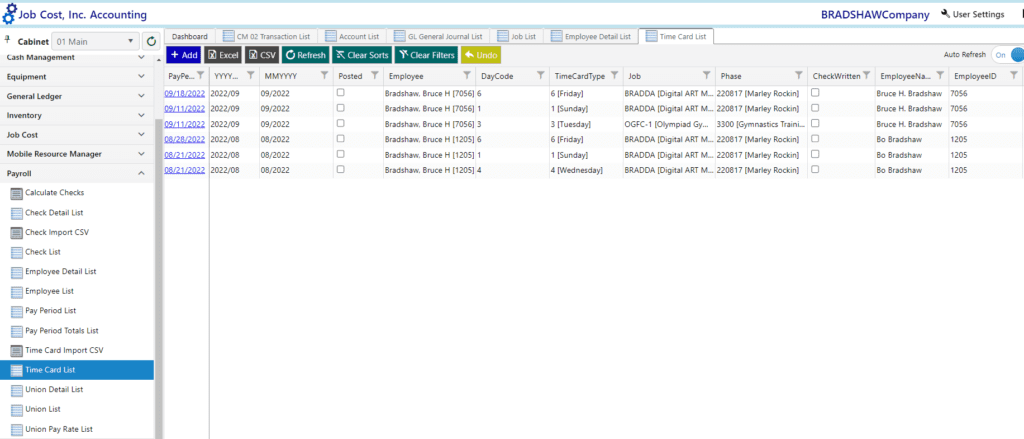This screenshot has width=1024, height=439.
Task: Export the list with Excel button
Action: [x=223, y=56]
